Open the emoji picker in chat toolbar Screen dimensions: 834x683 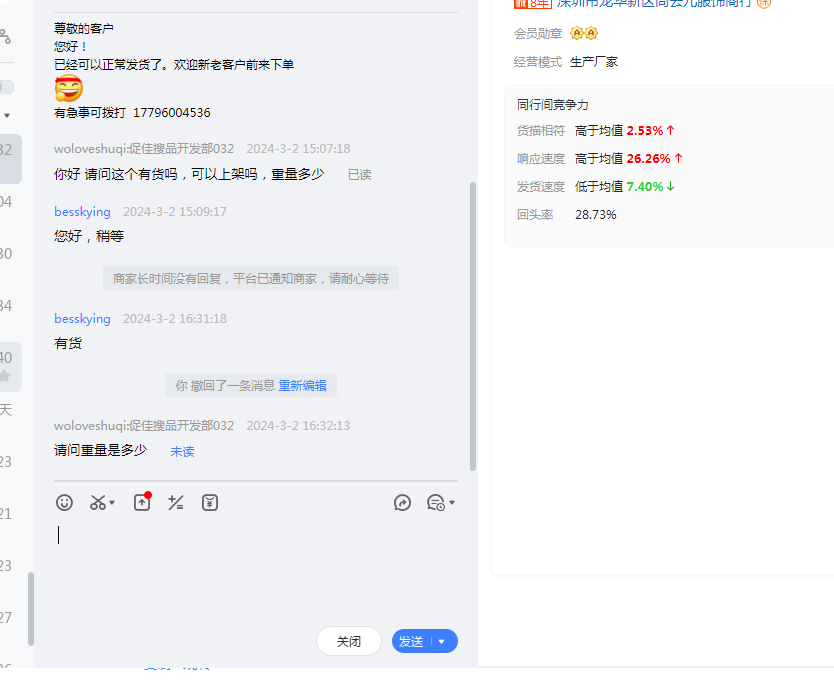[65, 503]
